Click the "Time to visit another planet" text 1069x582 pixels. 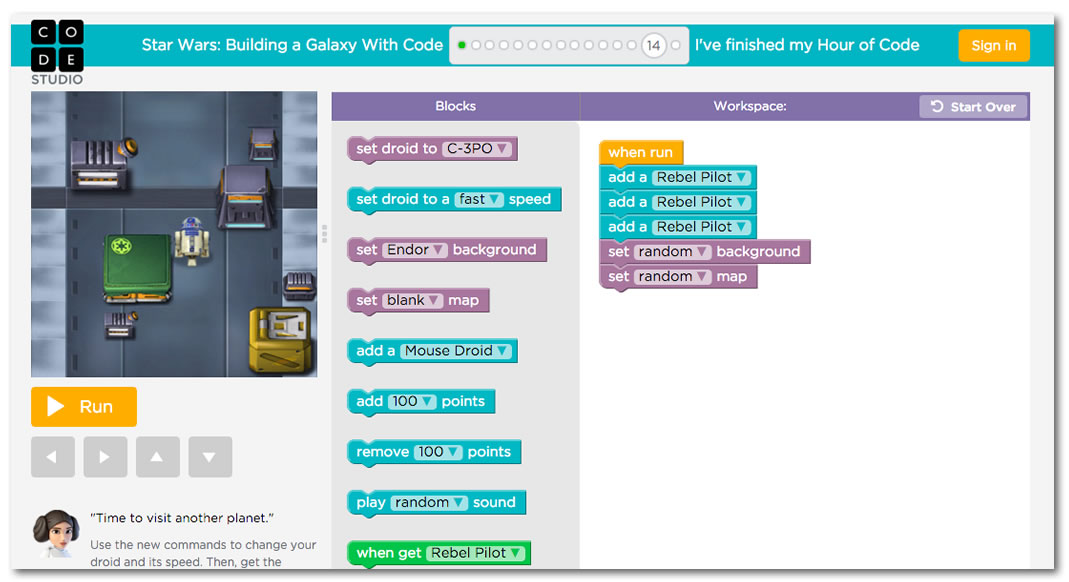point(182,518)
